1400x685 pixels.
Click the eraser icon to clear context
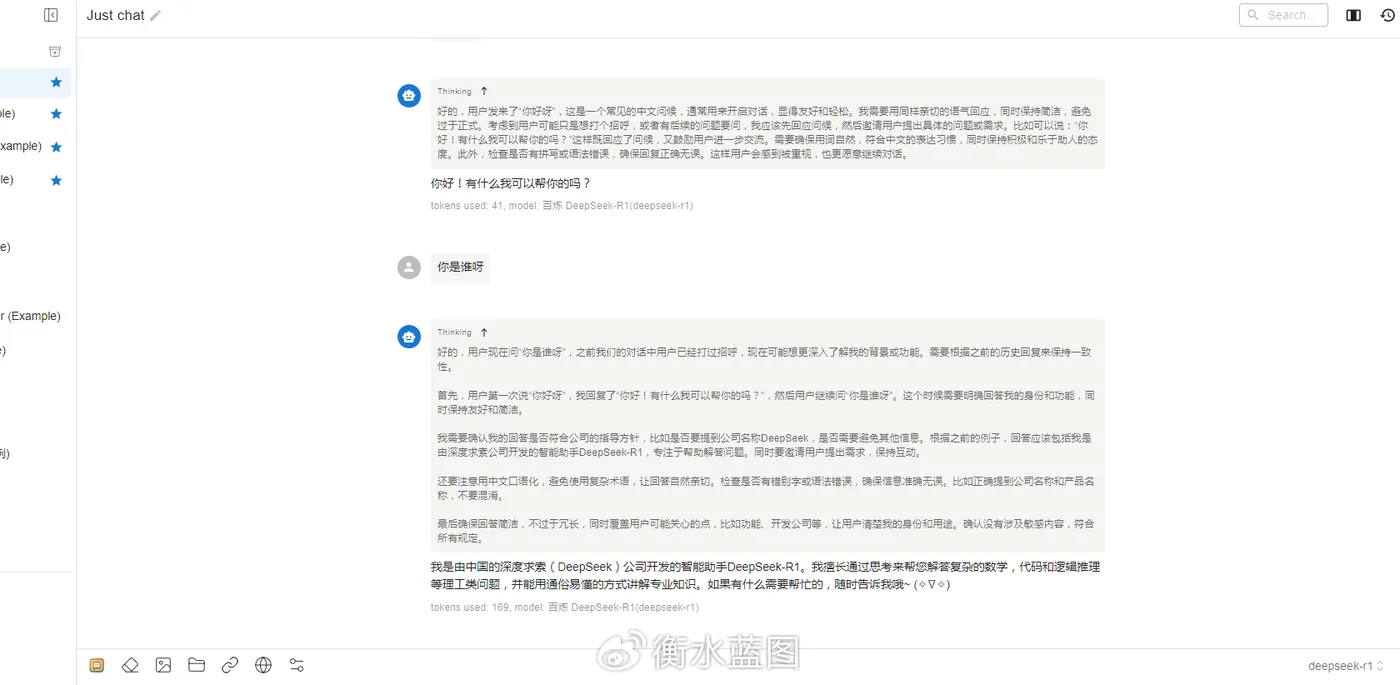pyautogui.click(x=130, y=665)
